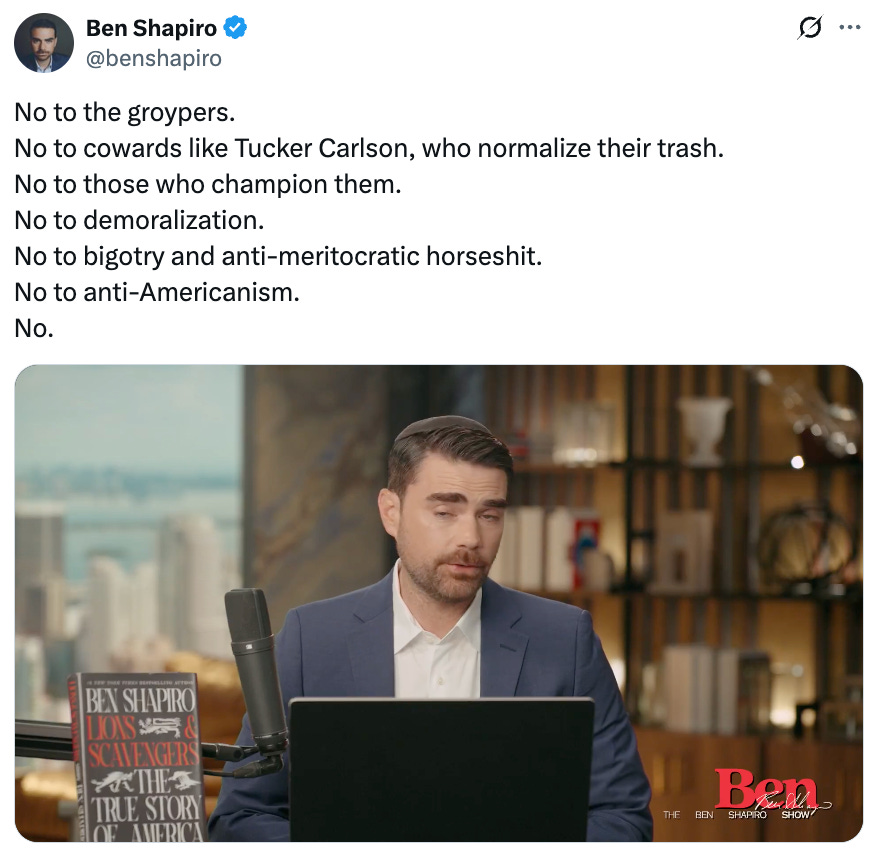Play the embedded Ben Shapiro Show video

click(439, 603)
